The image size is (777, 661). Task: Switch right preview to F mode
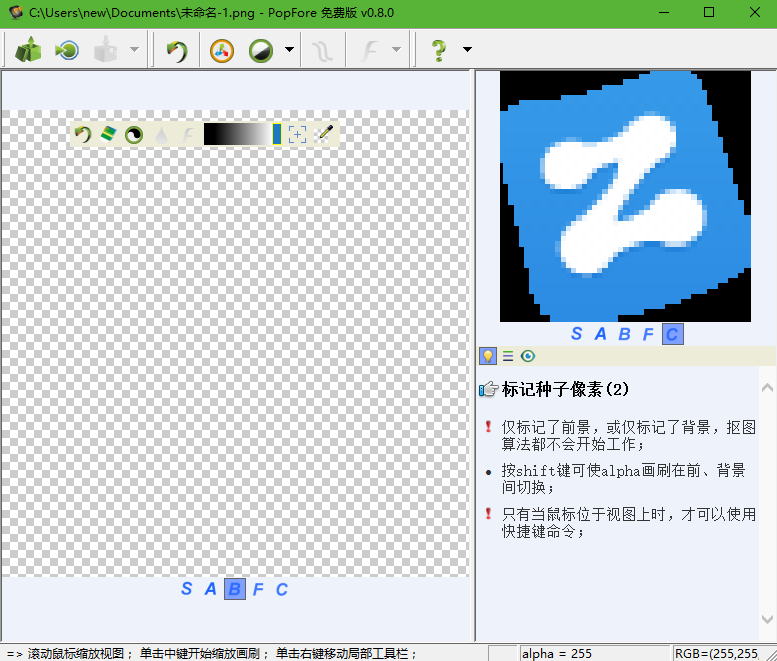click(x=648, y=334)
